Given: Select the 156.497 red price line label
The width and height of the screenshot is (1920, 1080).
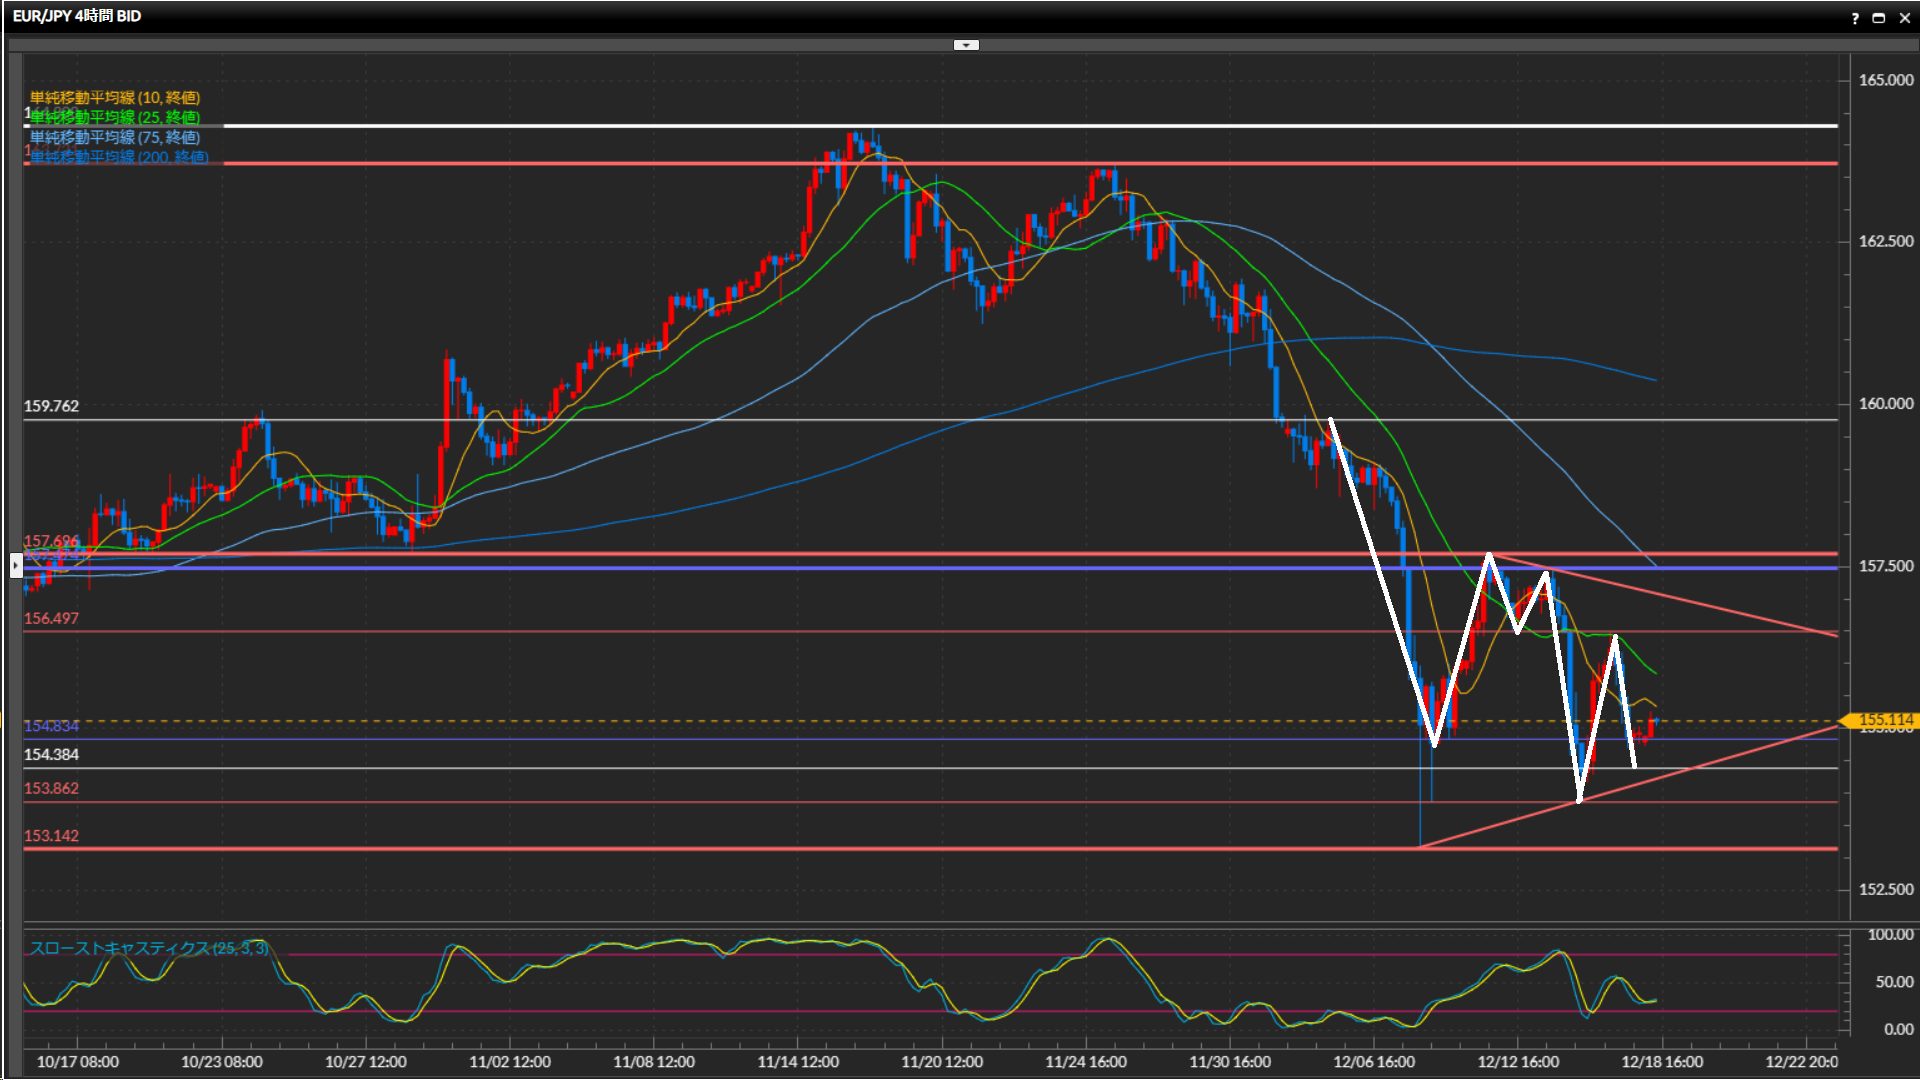Looking at the screenshot, I should point(51,619).
